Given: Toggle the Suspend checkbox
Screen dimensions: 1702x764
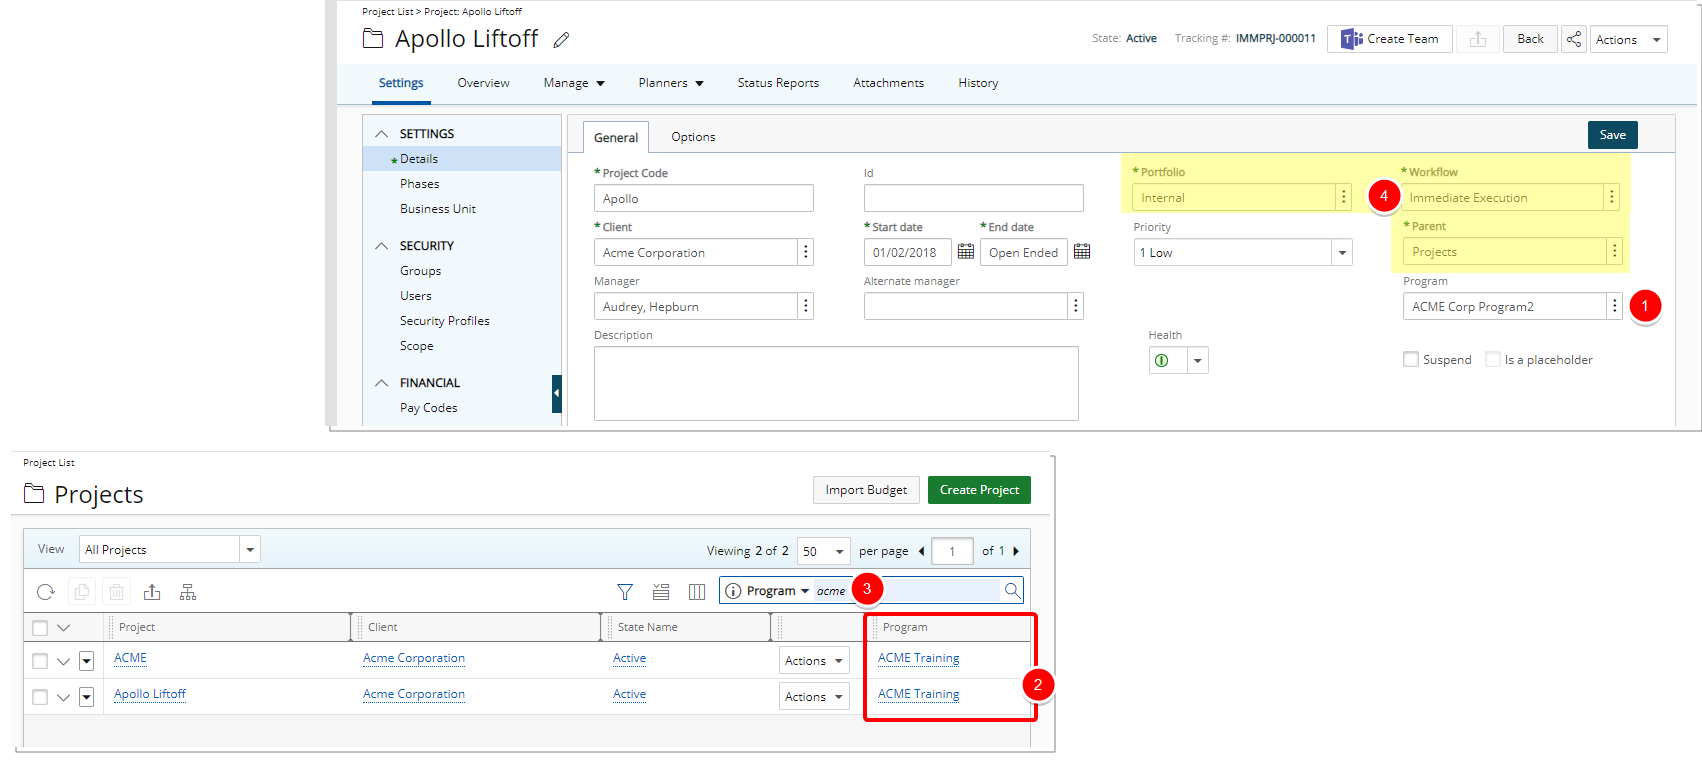Looking at the screenshot, I should pos(1411,359).
